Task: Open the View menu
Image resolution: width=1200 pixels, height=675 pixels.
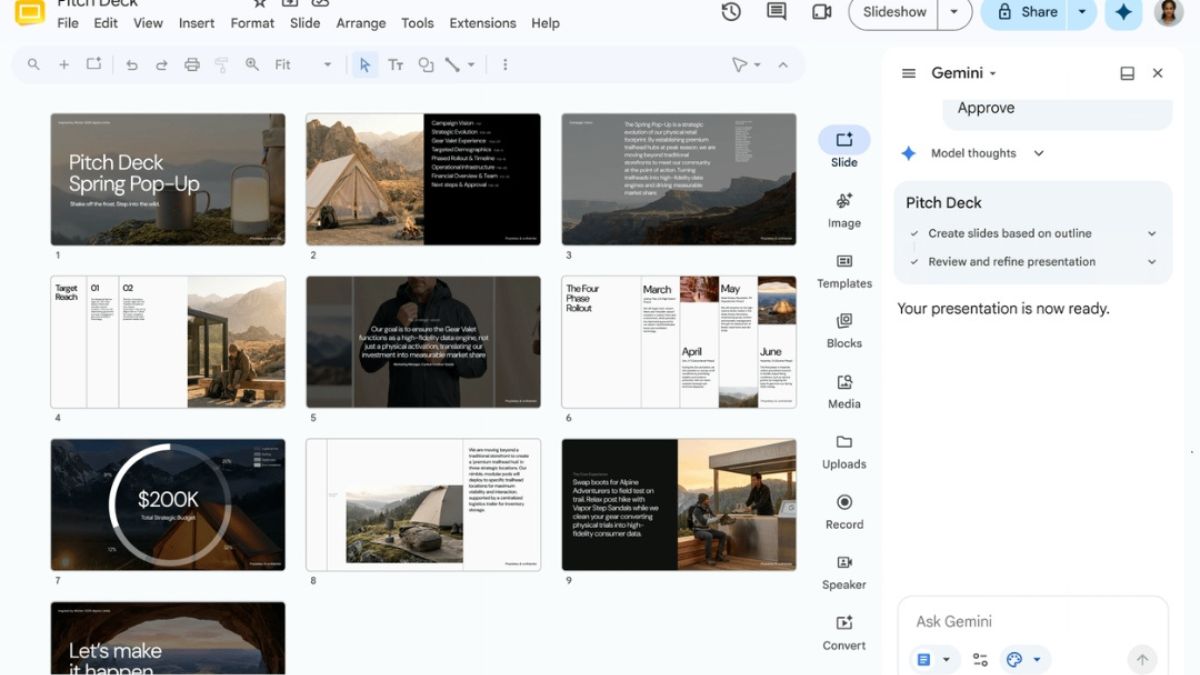Action: tap(148, 23)
